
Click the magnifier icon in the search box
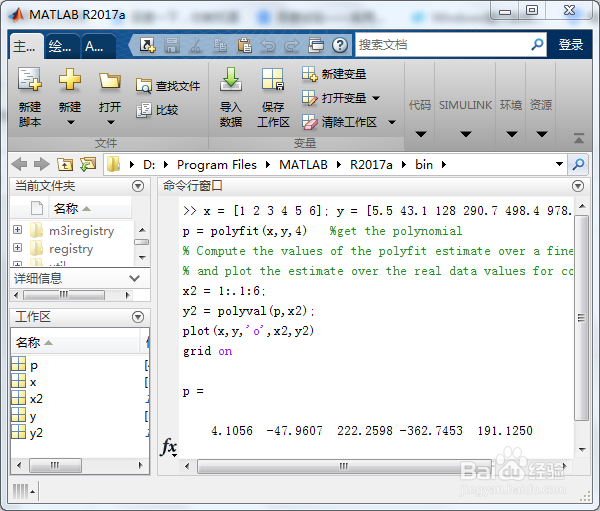(537, 45)
